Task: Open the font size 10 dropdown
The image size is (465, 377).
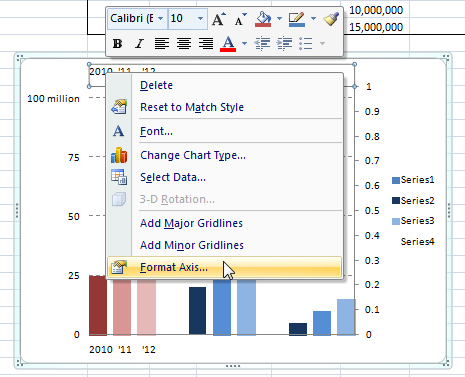Action: point(200,18)
